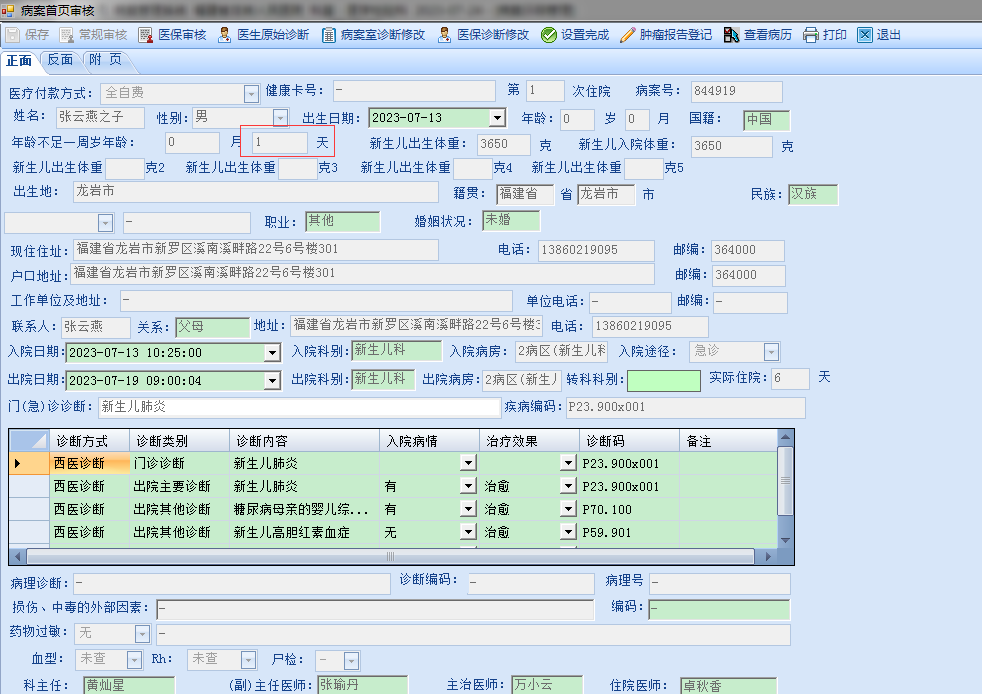The height and width of the screenshot is (694, 982).
Task: Click the 职业 field 其他
Action: pyautogui.click(x=343, y=221)
